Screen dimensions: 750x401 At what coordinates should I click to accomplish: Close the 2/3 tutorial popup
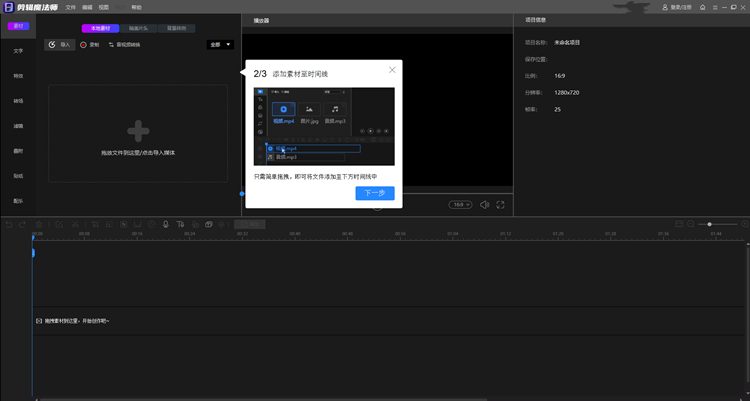(392, 70)
